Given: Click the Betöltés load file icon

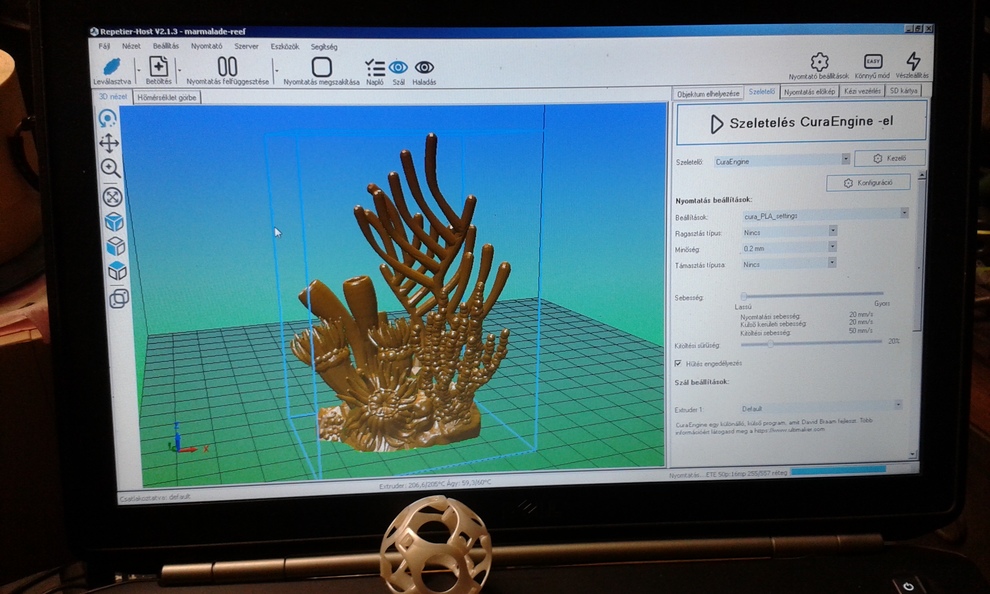Looking at the screenshot, I should tap(158, 66).
